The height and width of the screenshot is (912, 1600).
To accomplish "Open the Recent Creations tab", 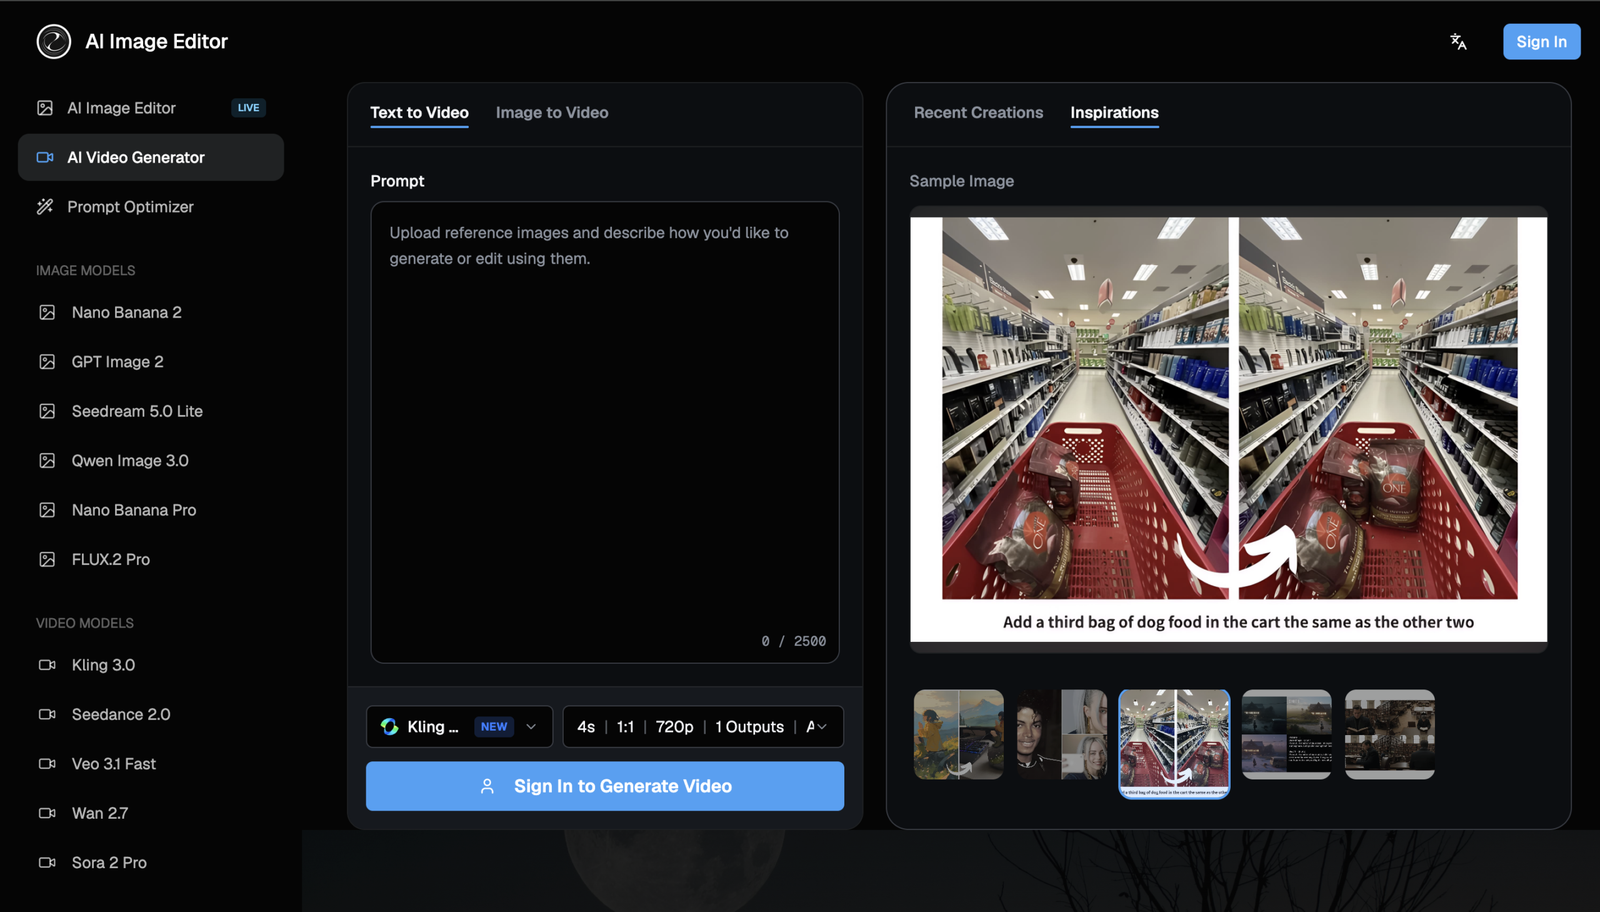I will click(x=978, y=113).
